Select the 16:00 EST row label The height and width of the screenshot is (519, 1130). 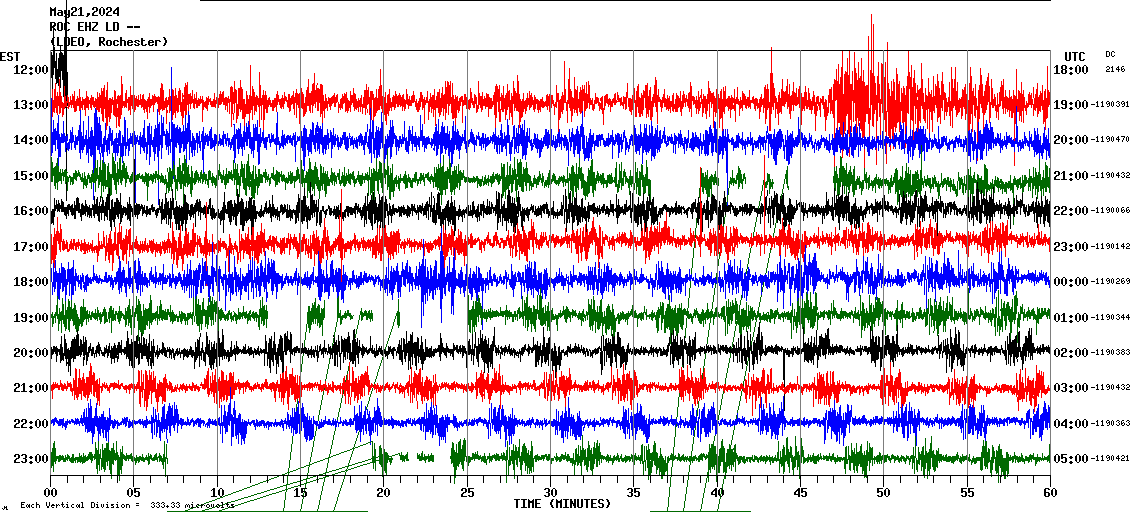31,211
